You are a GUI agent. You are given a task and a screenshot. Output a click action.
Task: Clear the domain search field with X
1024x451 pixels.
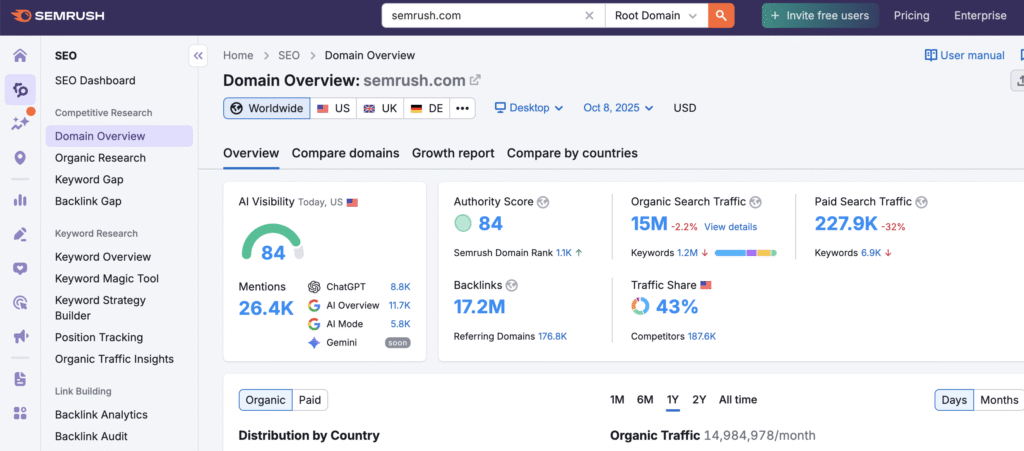coord(589,16)
